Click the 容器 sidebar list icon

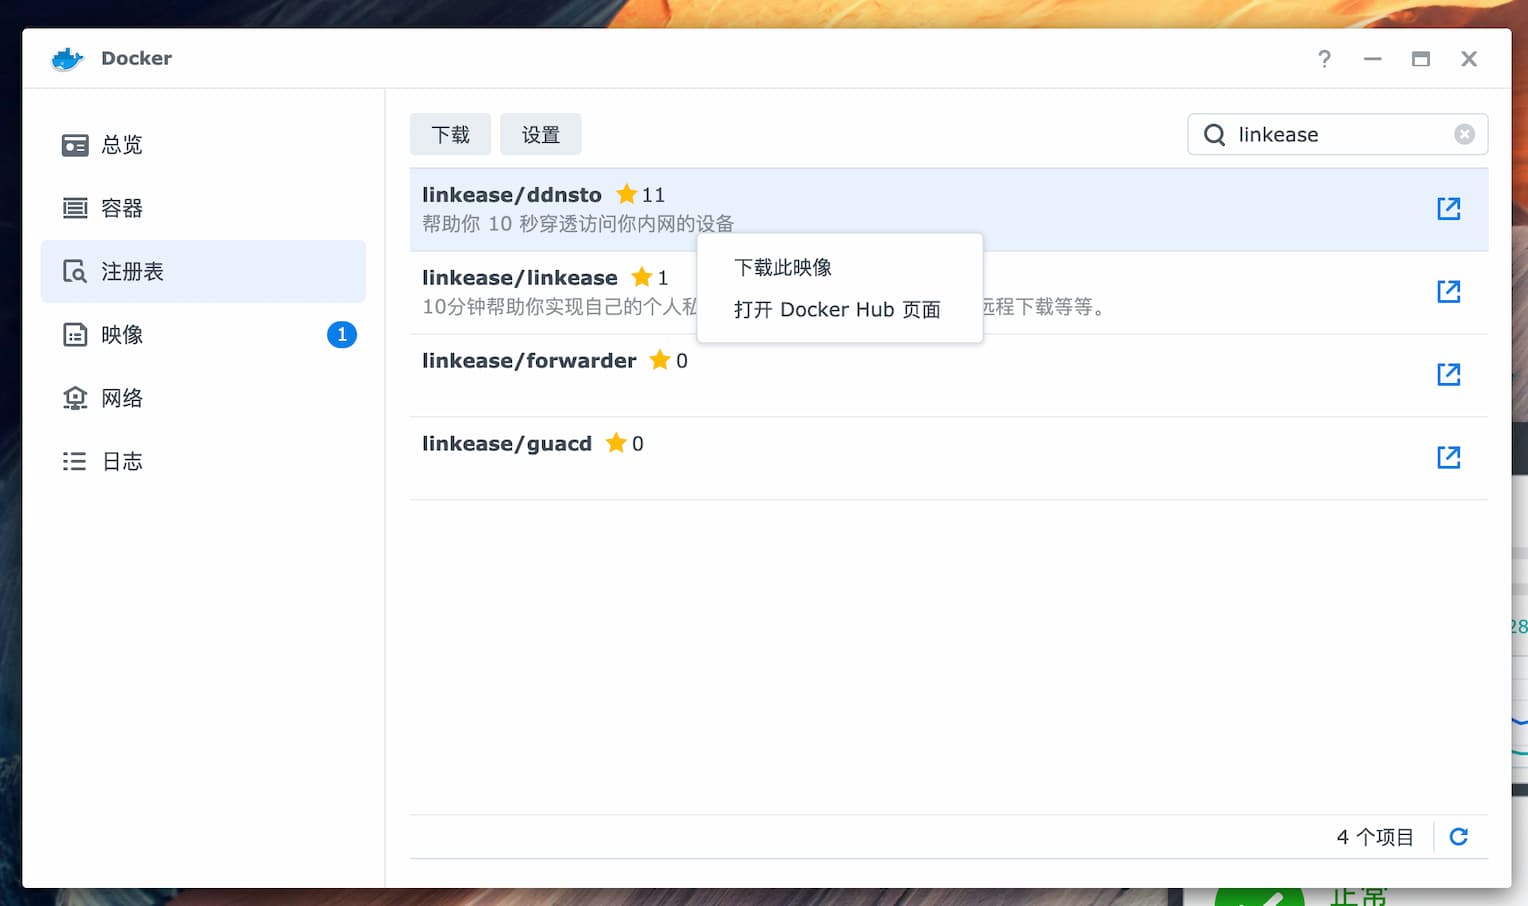[75, 208]
